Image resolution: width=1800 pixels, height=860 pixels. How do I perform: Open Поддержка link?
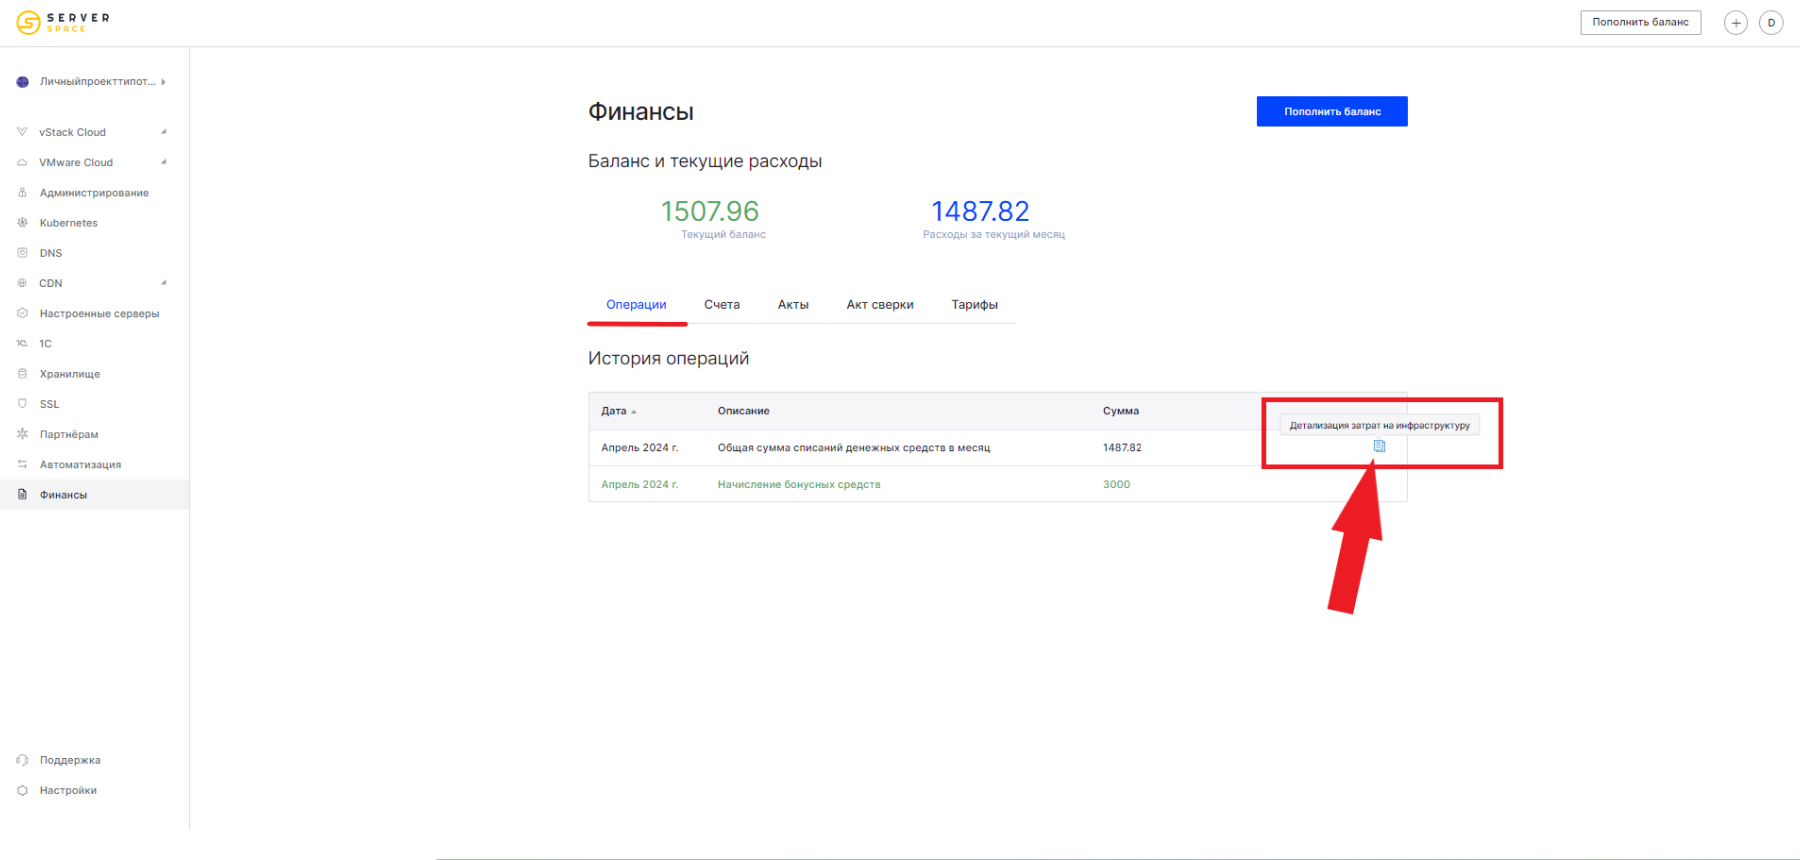(x=70, y=760)
